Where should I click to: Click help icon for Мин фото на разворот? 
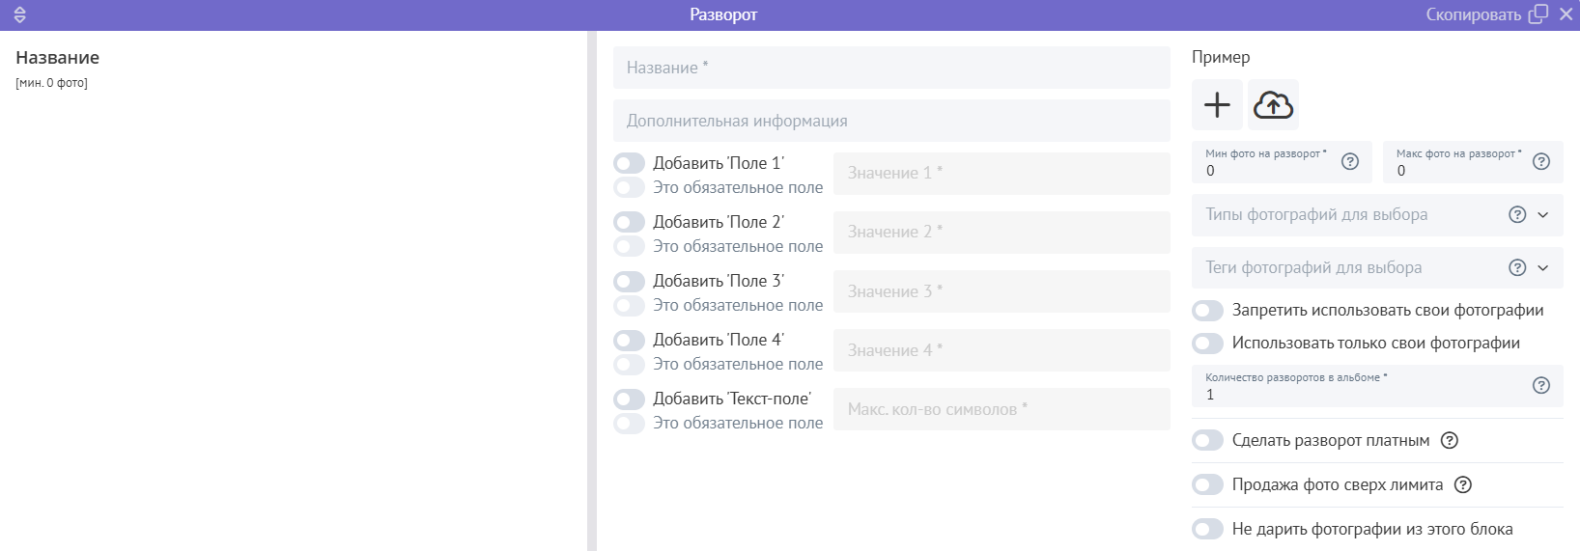point(1350,162)
